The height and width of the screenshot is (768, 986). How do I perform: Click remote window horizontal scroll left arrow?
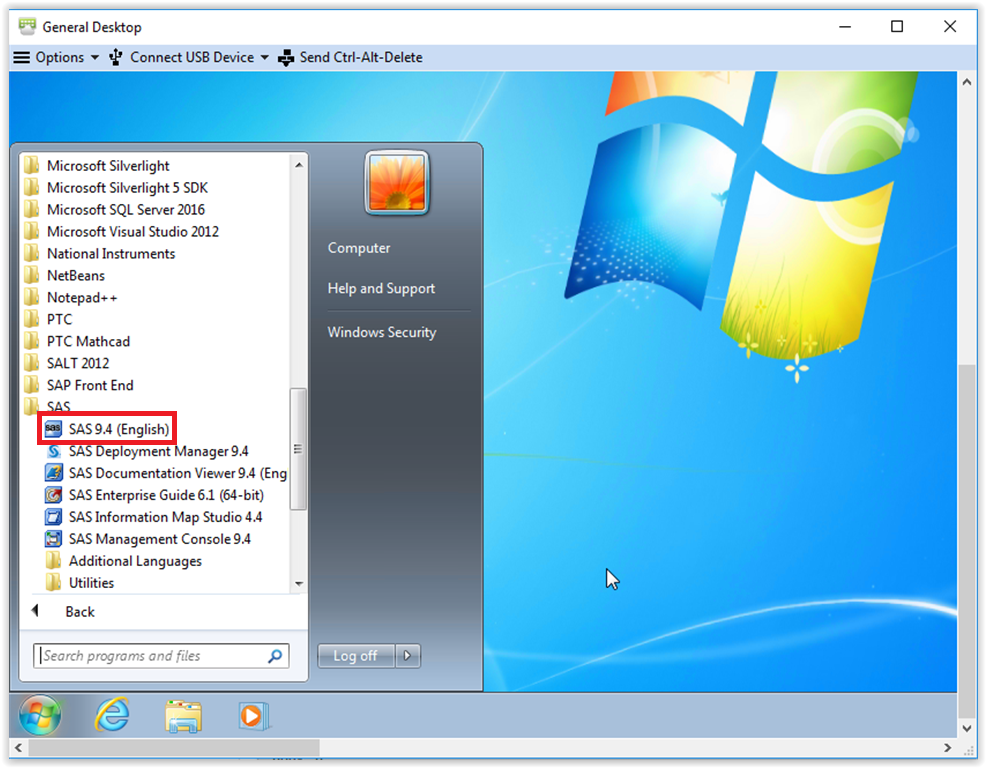tap(18, 747)
